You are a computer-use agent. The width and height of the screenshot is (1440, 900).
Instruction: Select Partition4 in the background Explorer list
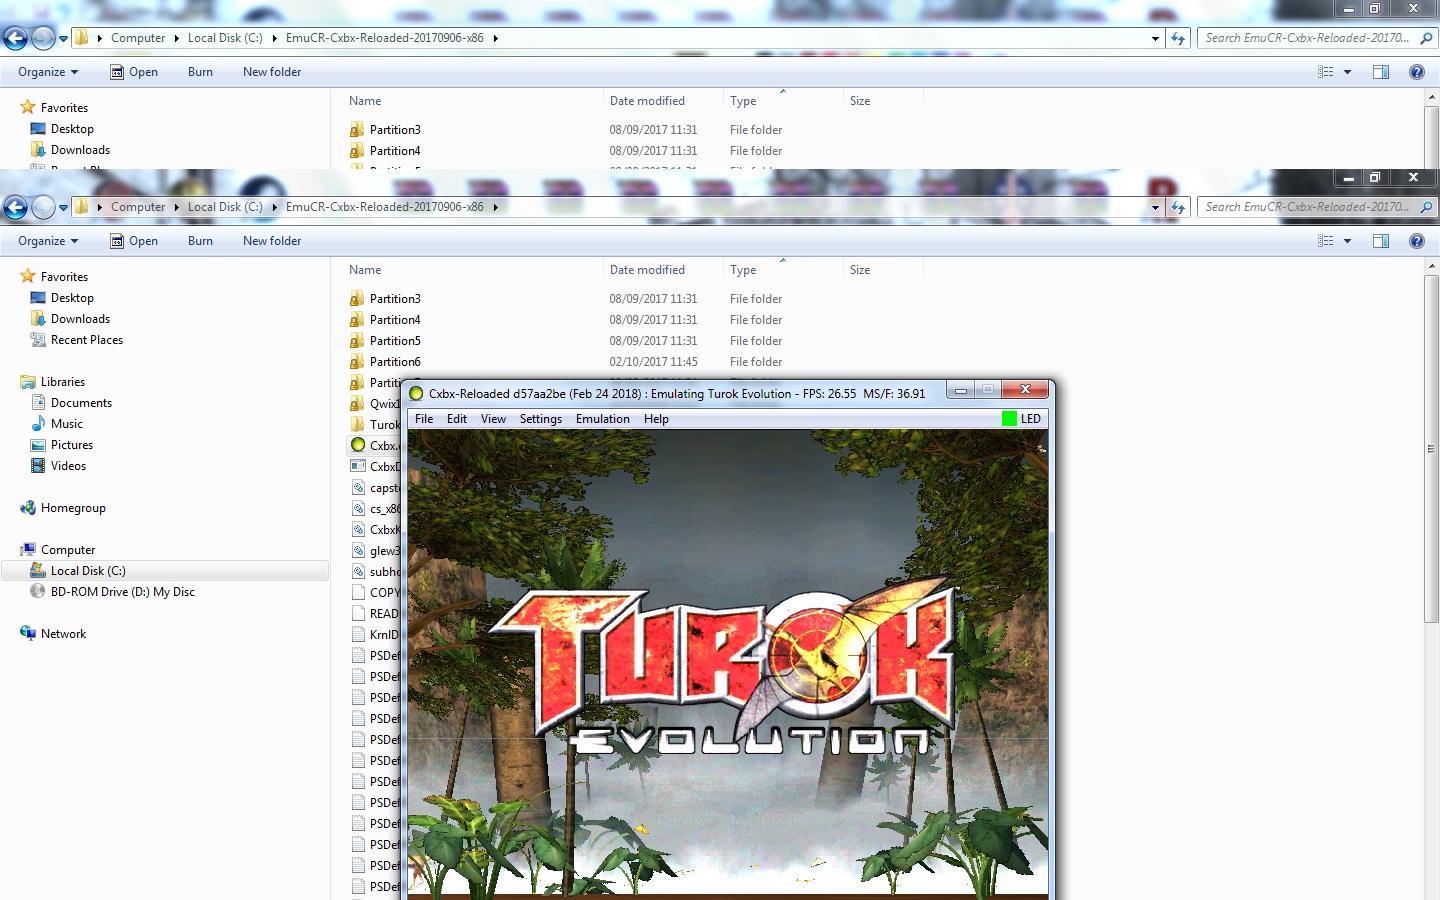click(x=395, y=151)
